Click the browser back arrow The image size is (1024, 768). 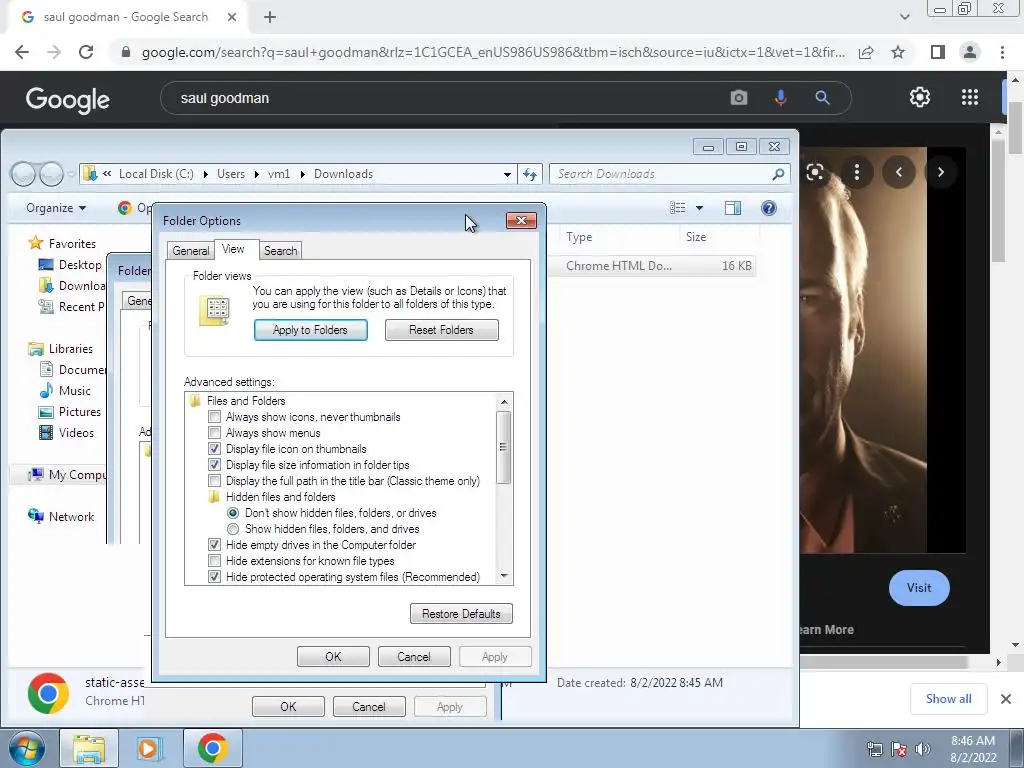point(22,52)
